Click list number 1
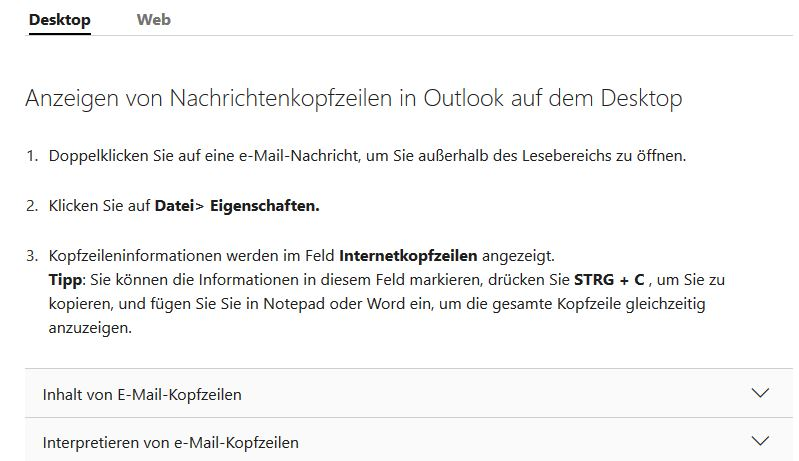Image resolution: width=799 pixels, height=461 pixels. pos(32,156)
